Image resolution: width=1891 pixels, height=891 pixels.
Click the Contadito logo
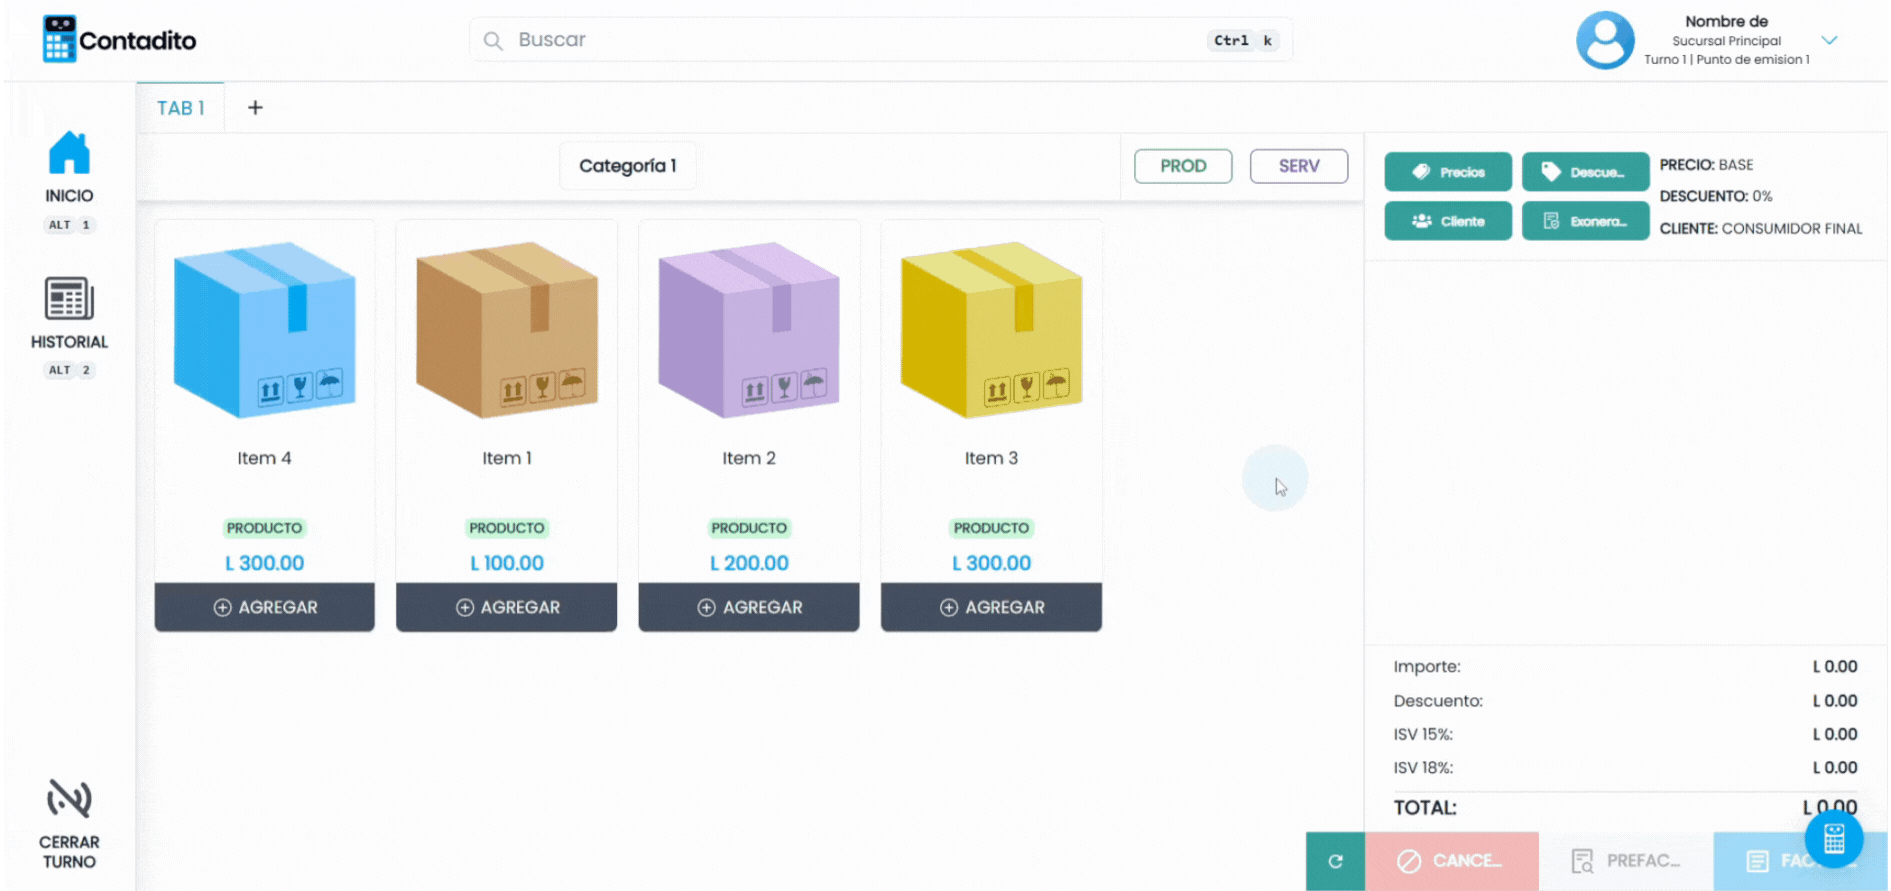(119, 40)
